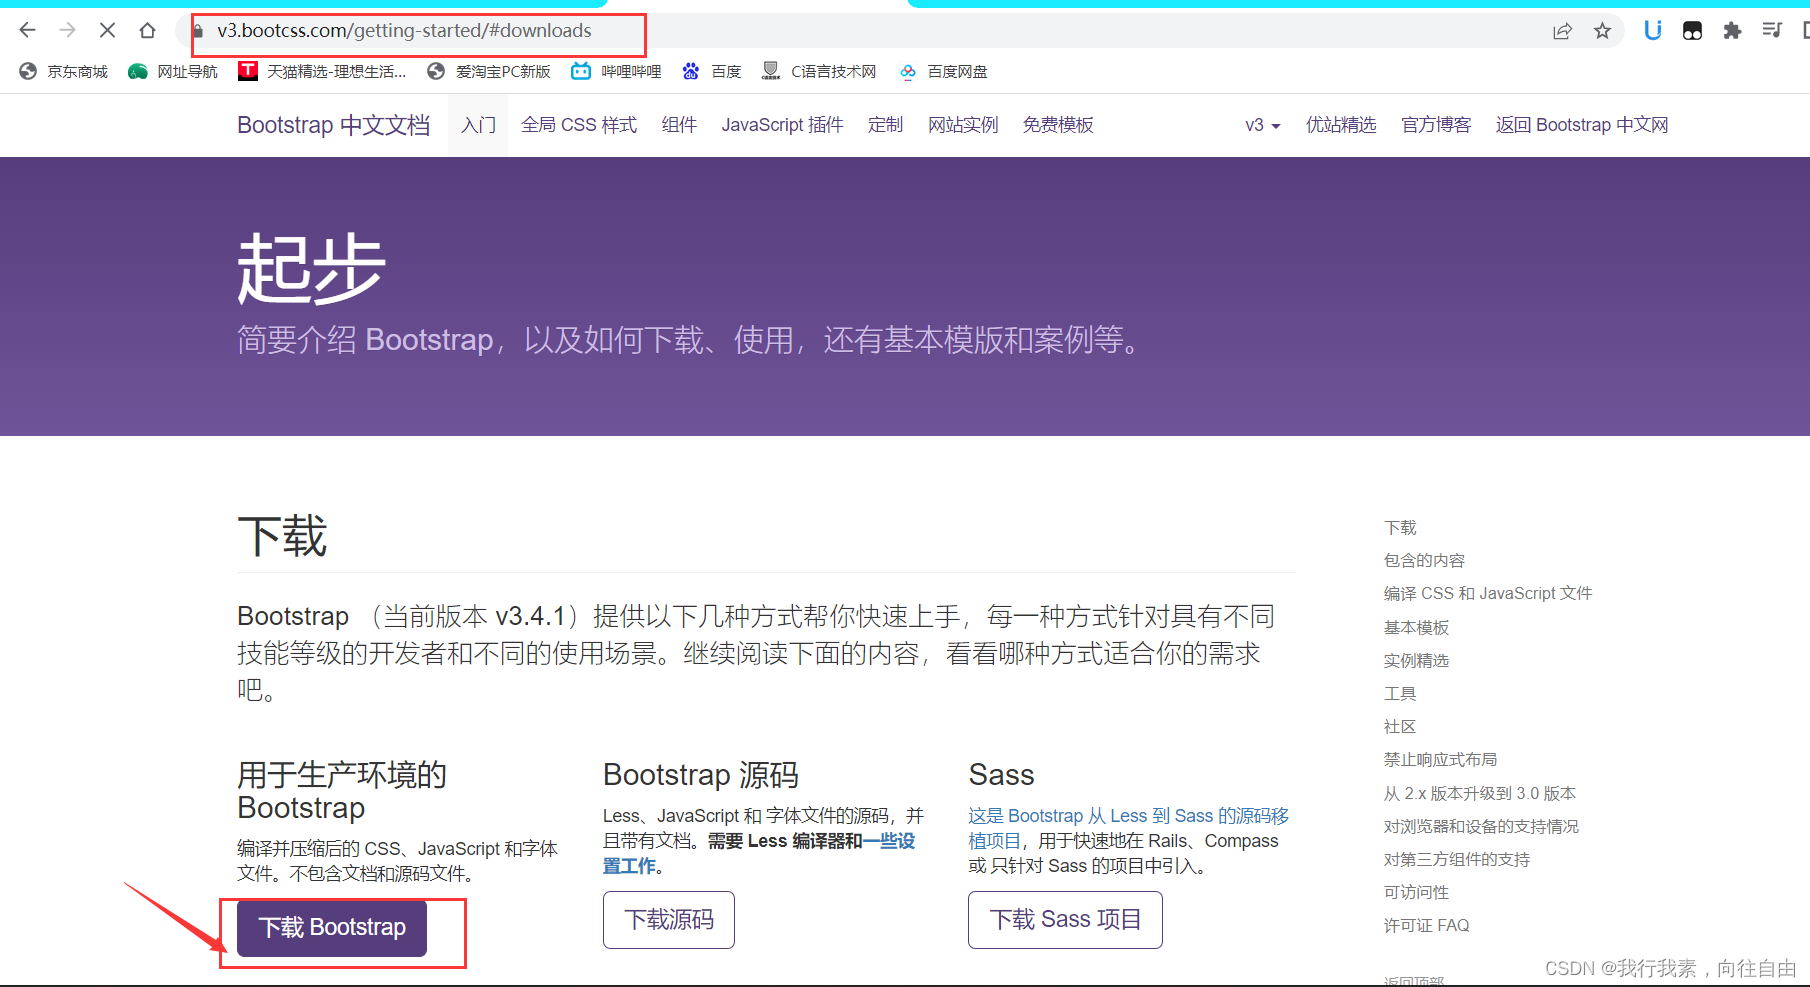Screen dimensions: 1810x987
Task: Open the JavaScript 插件 section
Action: point(782,124)
